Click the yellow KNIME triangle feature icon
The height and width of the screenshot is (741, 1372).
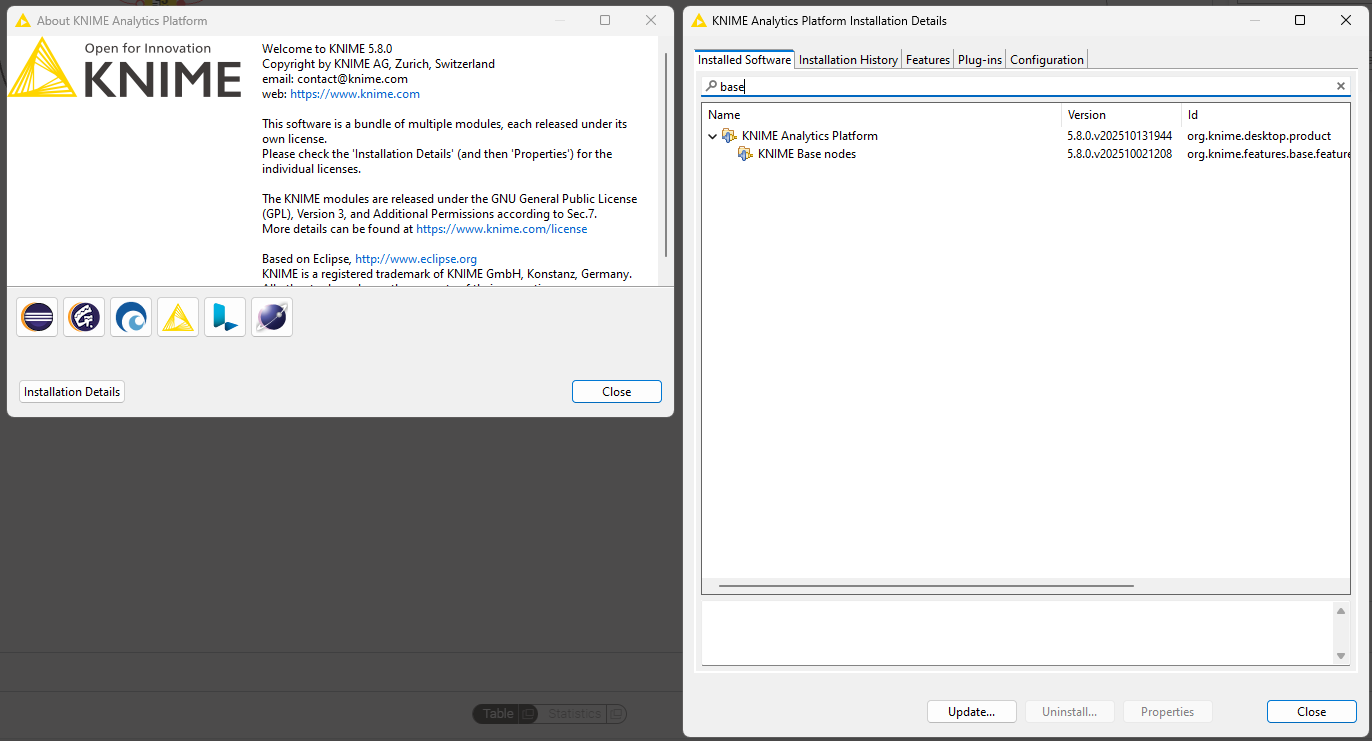178,317
